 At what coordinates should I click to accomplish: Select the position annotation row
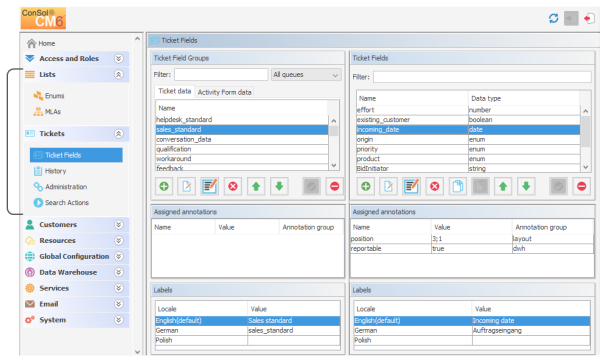pyautogui.click(x=472, y=239)
